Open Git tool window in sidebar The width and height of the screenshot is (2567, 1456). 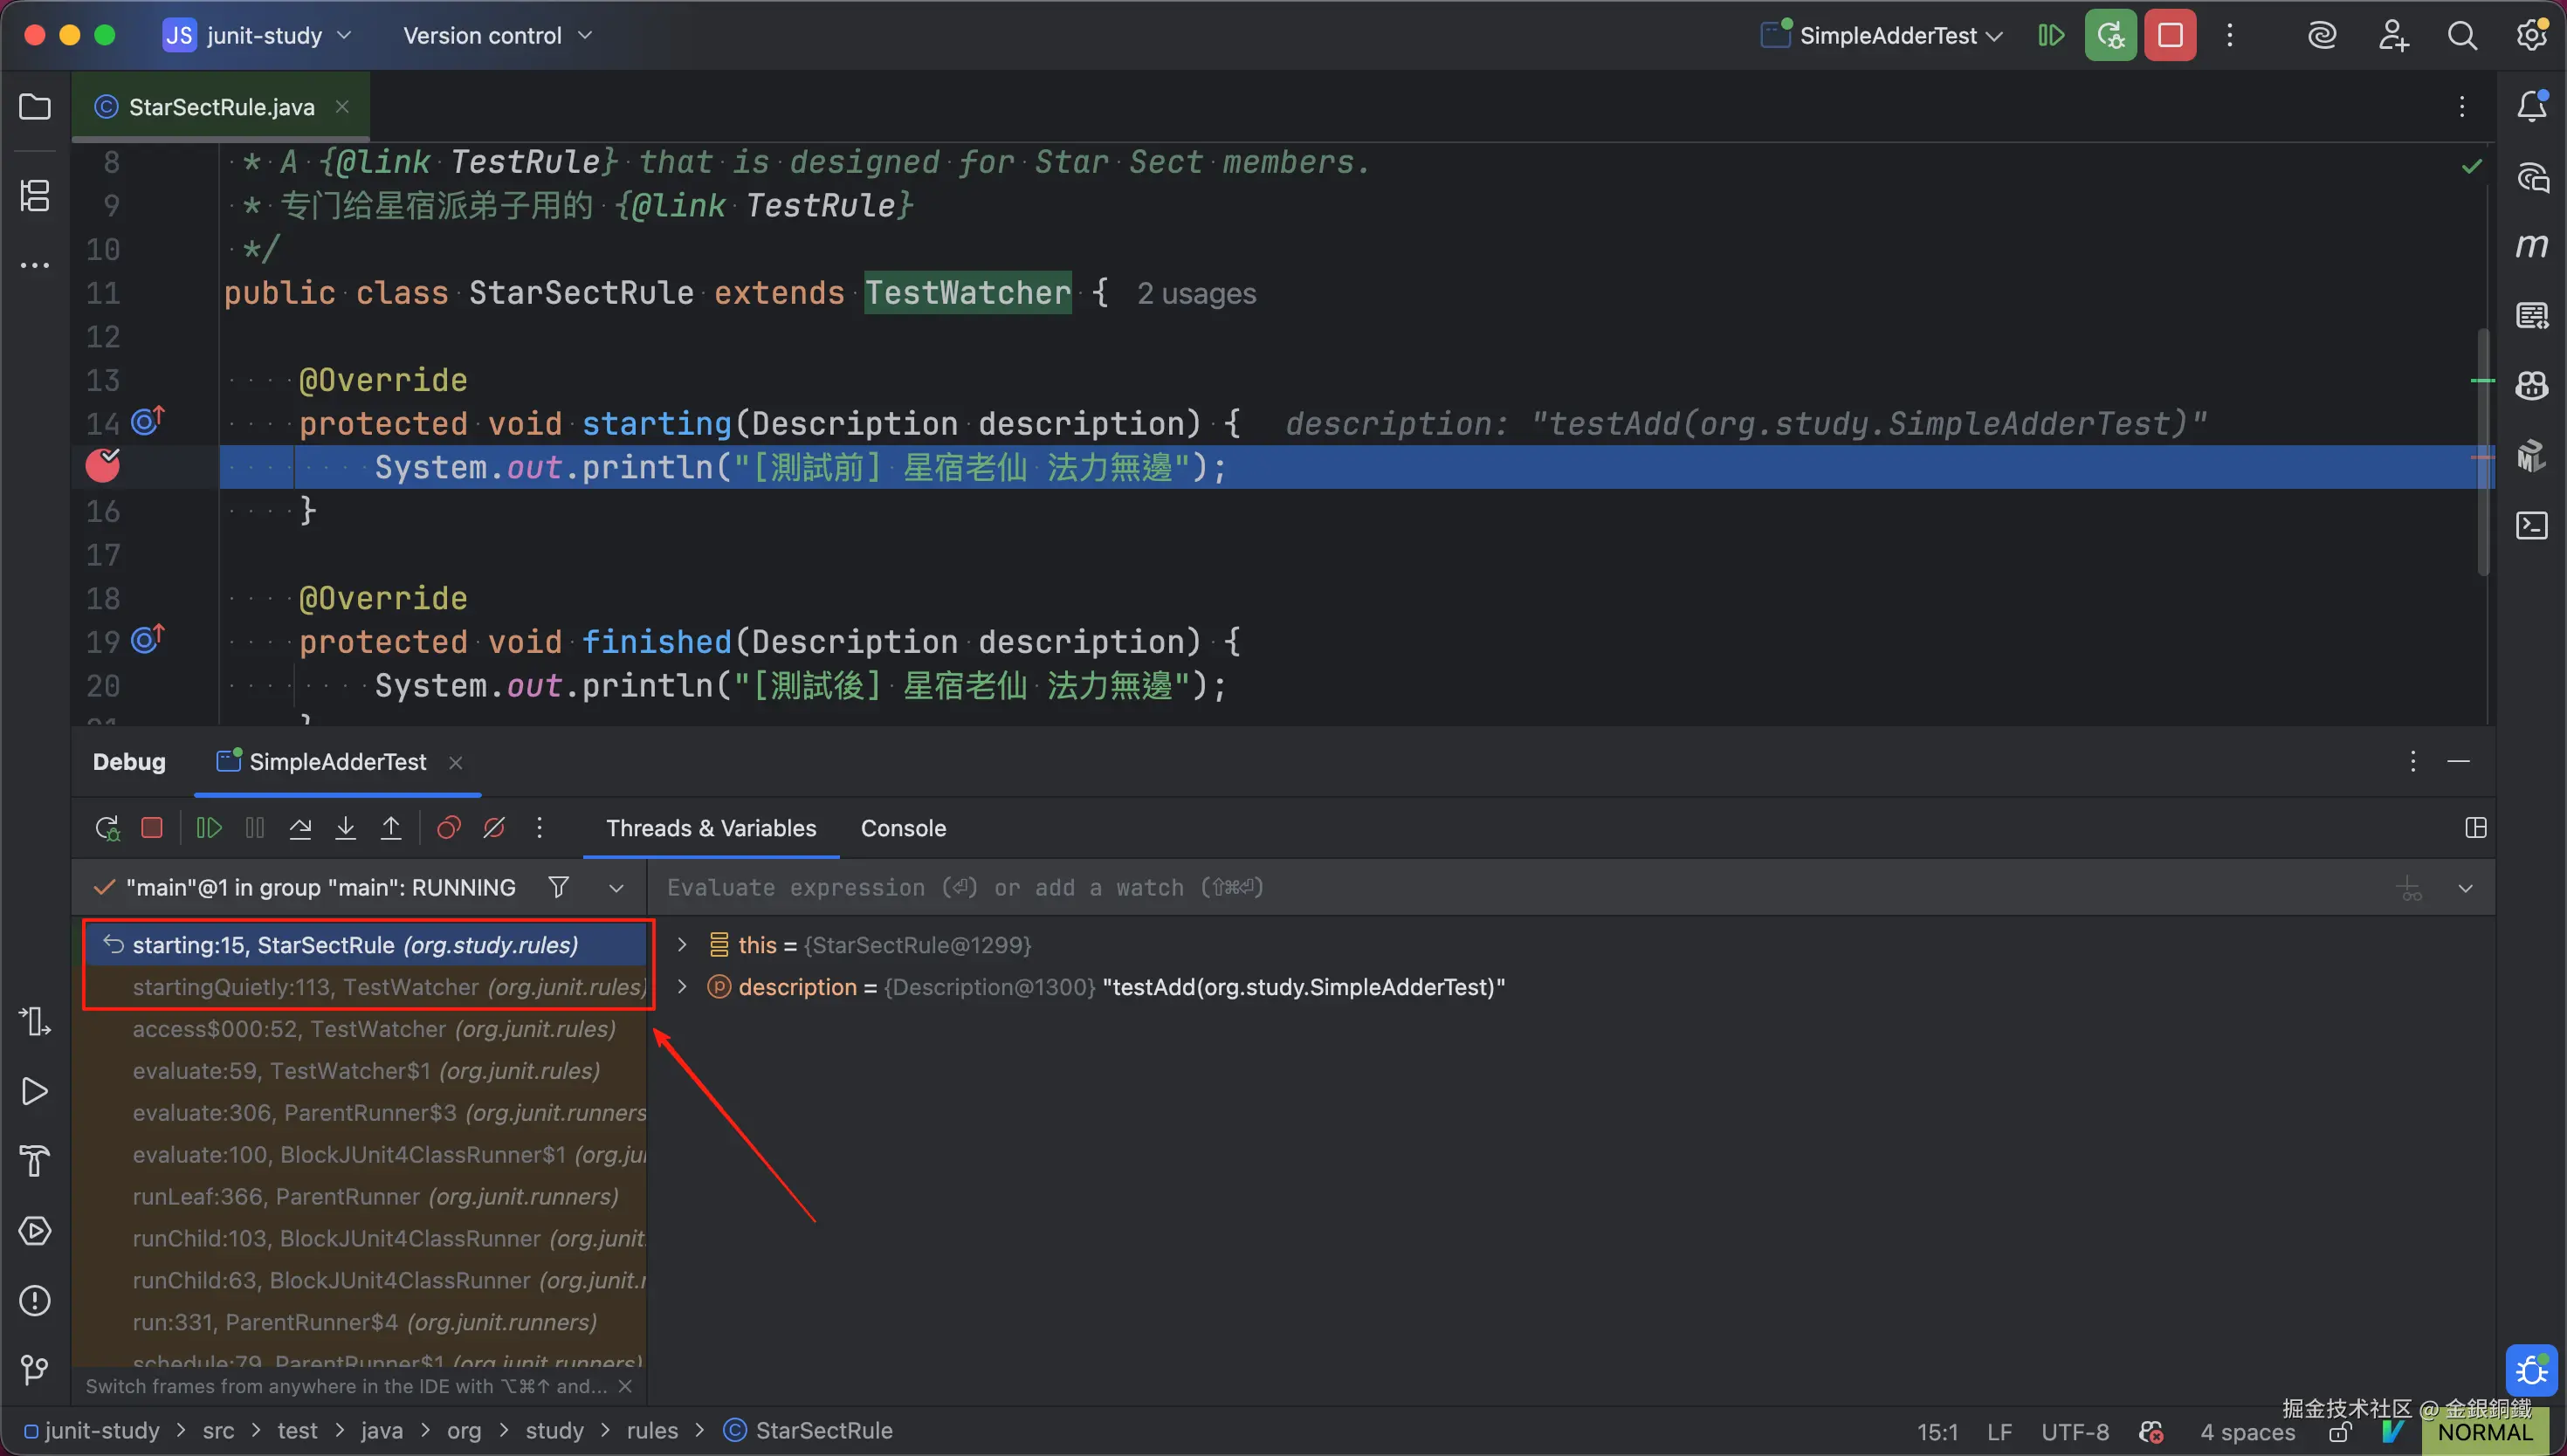click(35, 1369)
